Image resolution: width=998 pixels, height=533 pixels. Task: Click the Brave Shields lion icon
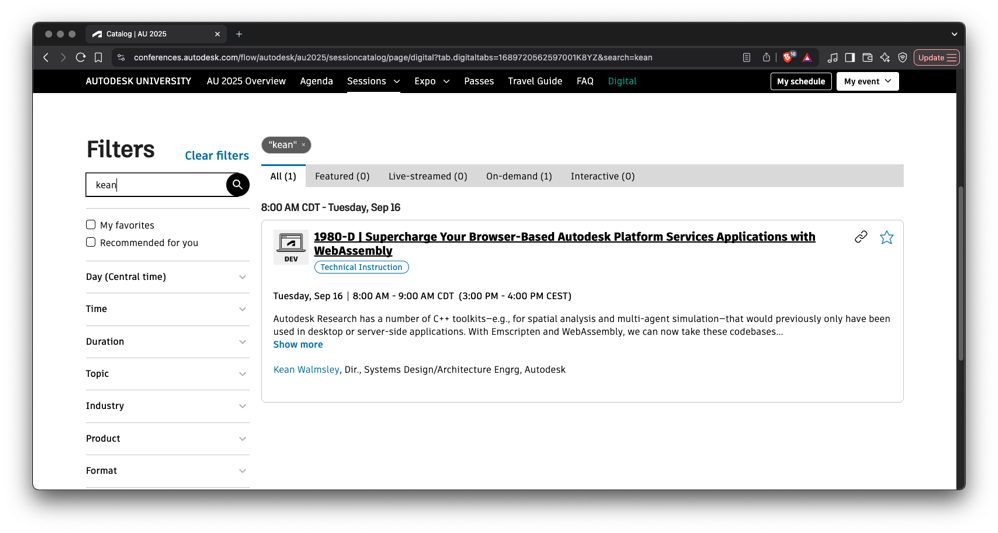coord(788,58)
